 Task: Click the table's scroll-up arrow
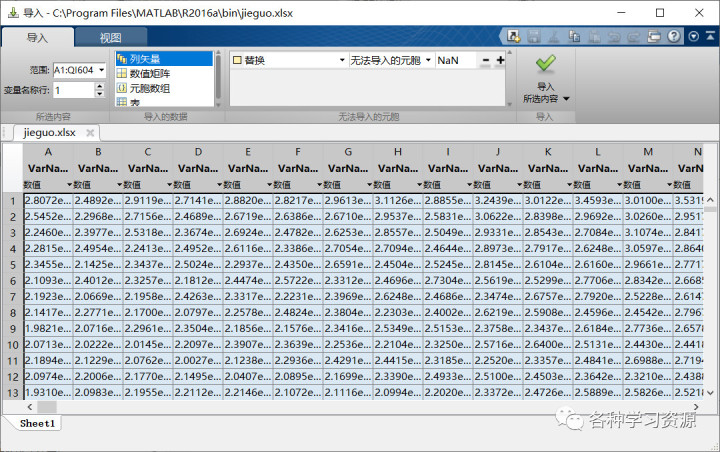tap(710, 200)
